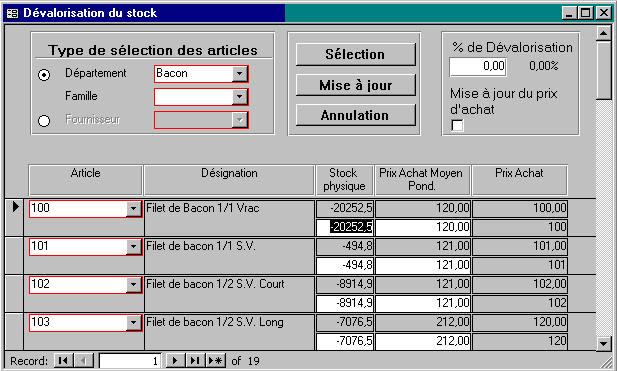Click highlighted stock field -20252,5

pos(345,227)
